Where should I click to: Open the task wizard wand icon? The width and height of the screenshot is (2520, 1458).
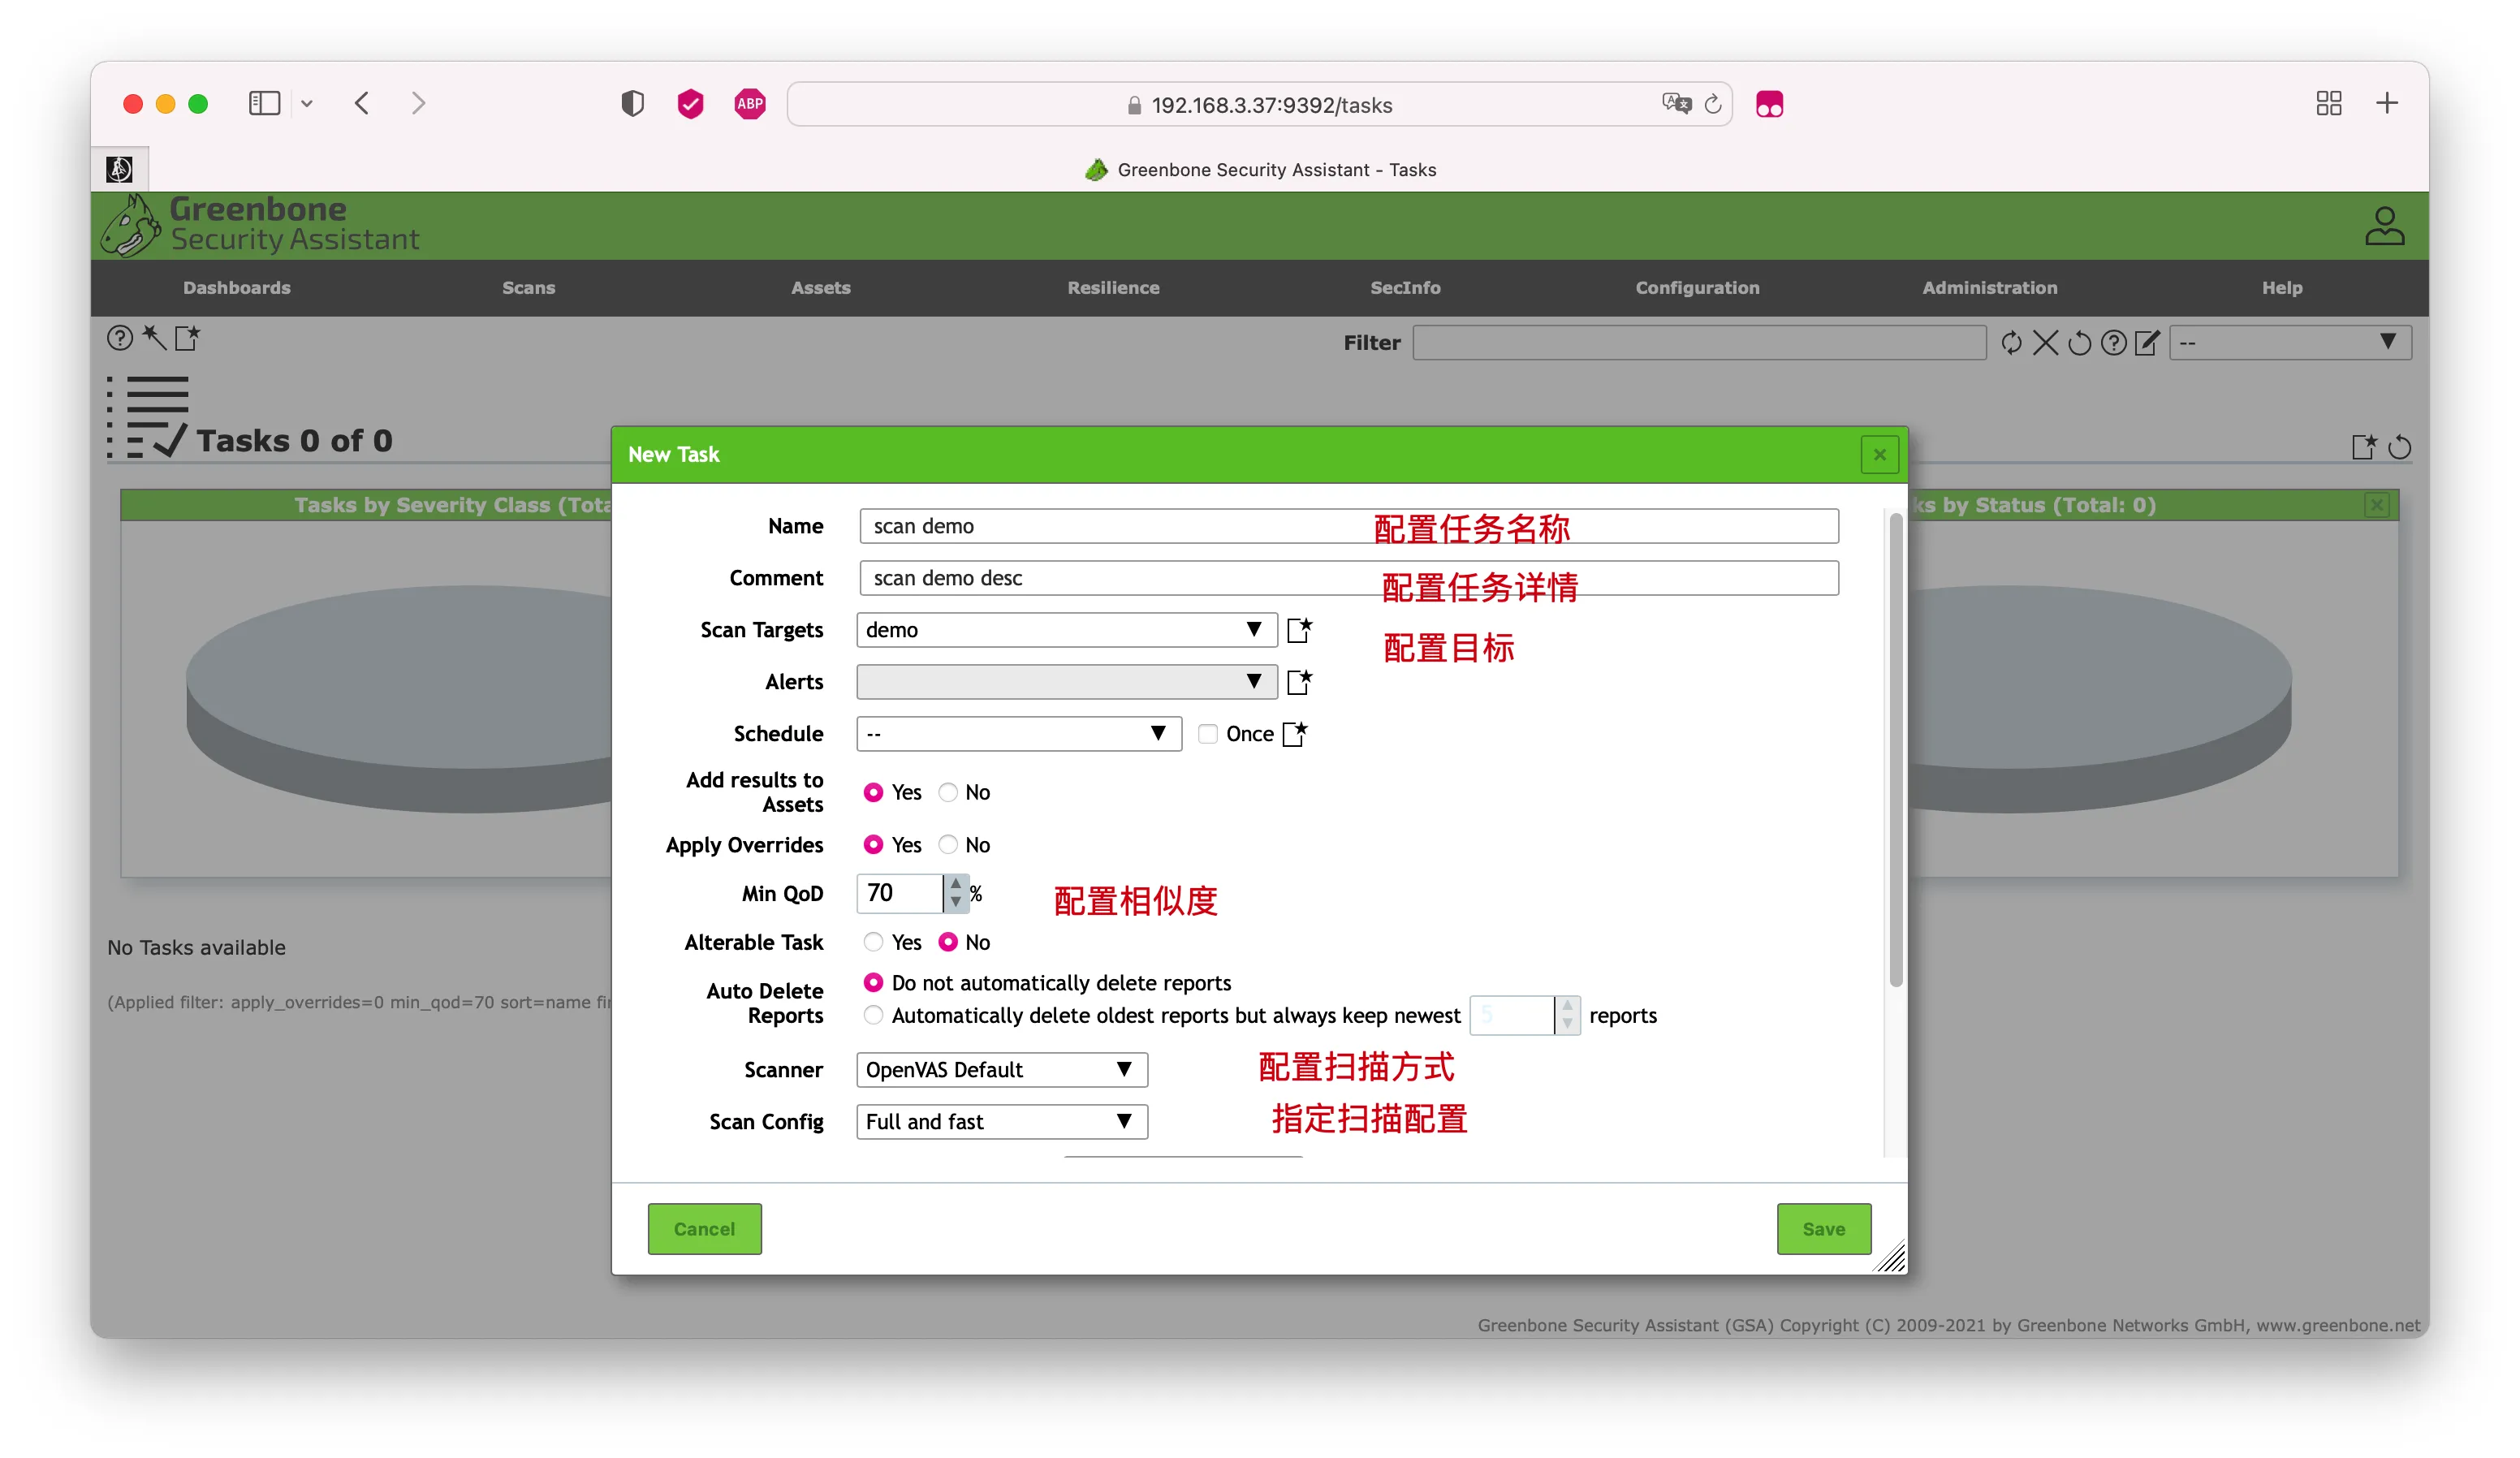pyautogui.click(x=154, y=337)
